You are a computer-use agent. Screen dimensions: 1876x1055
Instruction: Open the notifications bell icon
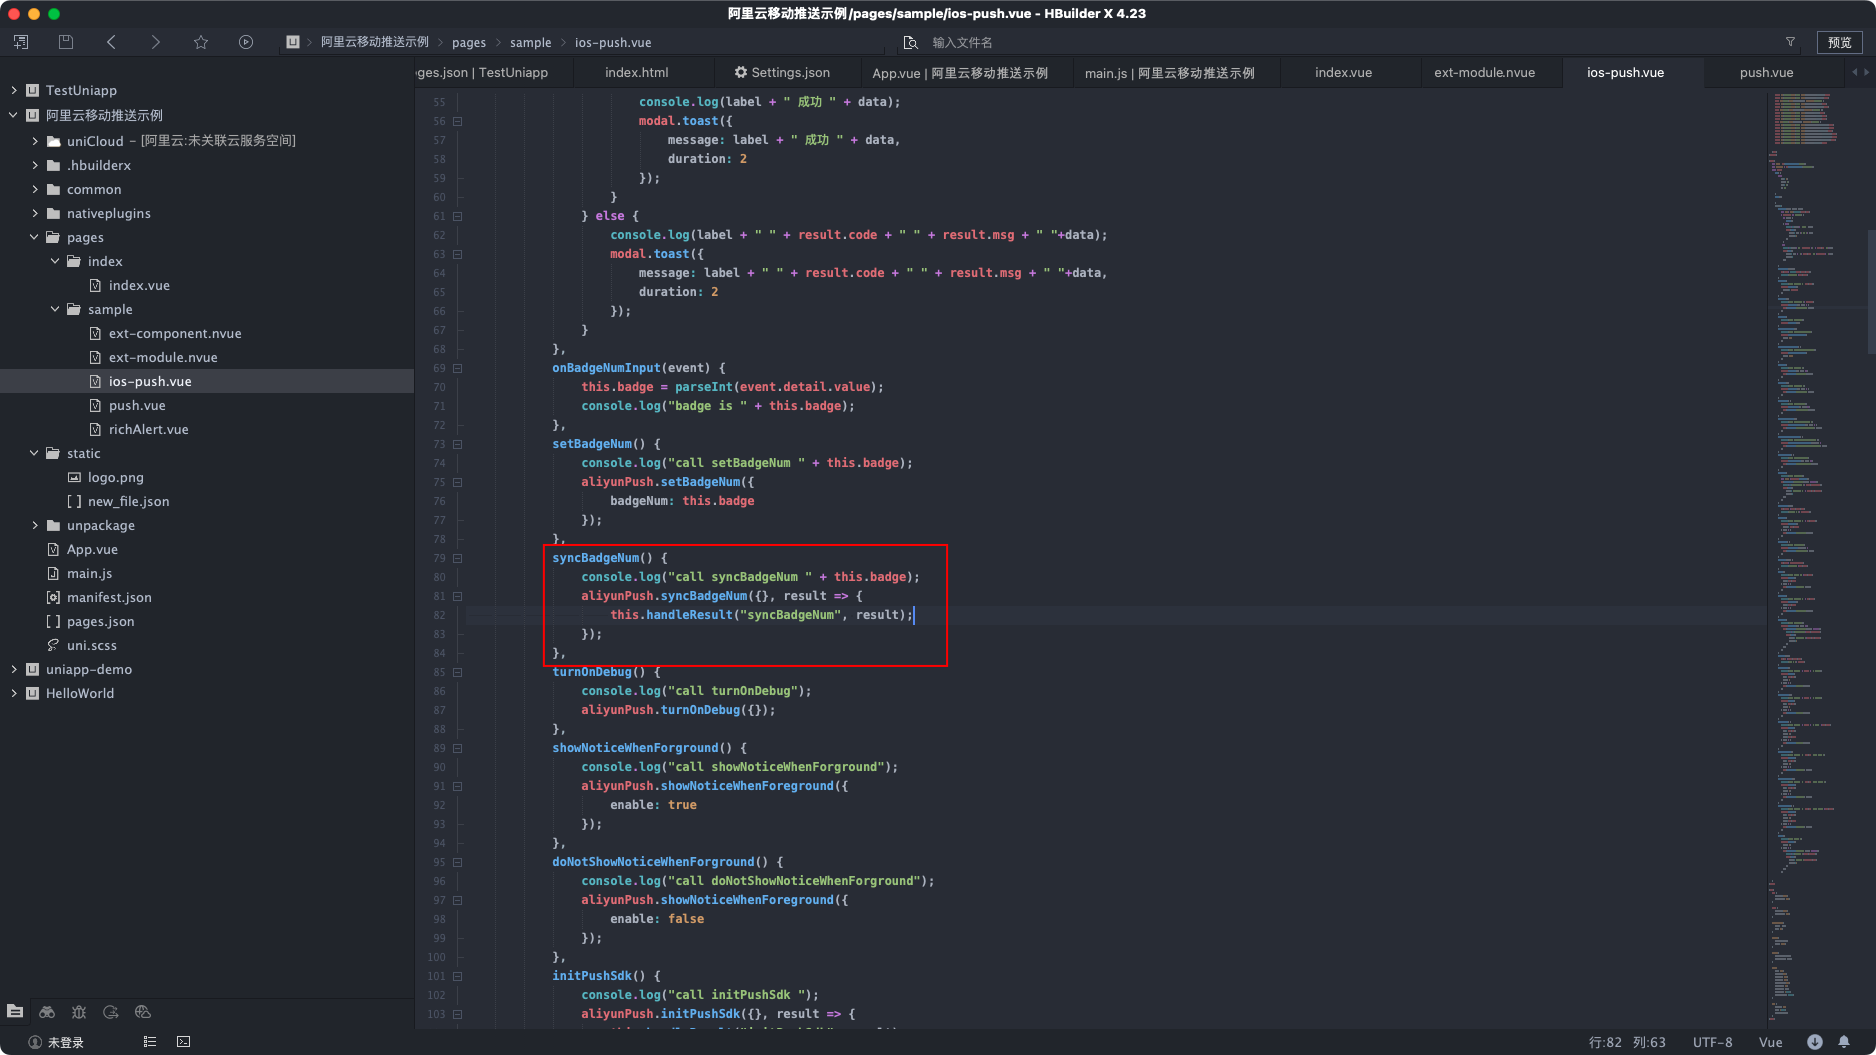1844,1042
